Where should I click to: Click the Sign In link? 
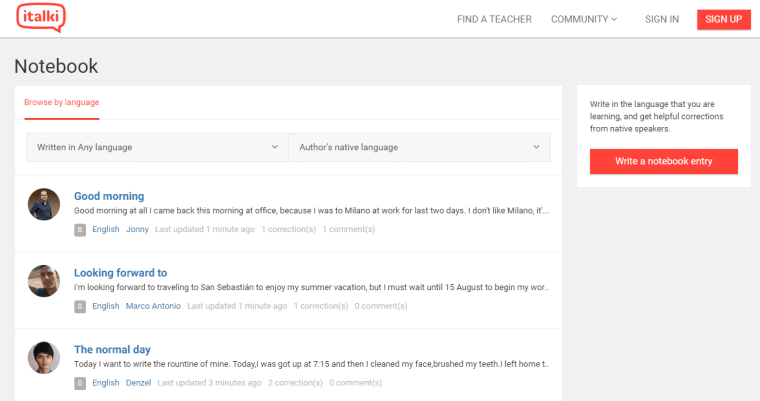pos(662,19)
